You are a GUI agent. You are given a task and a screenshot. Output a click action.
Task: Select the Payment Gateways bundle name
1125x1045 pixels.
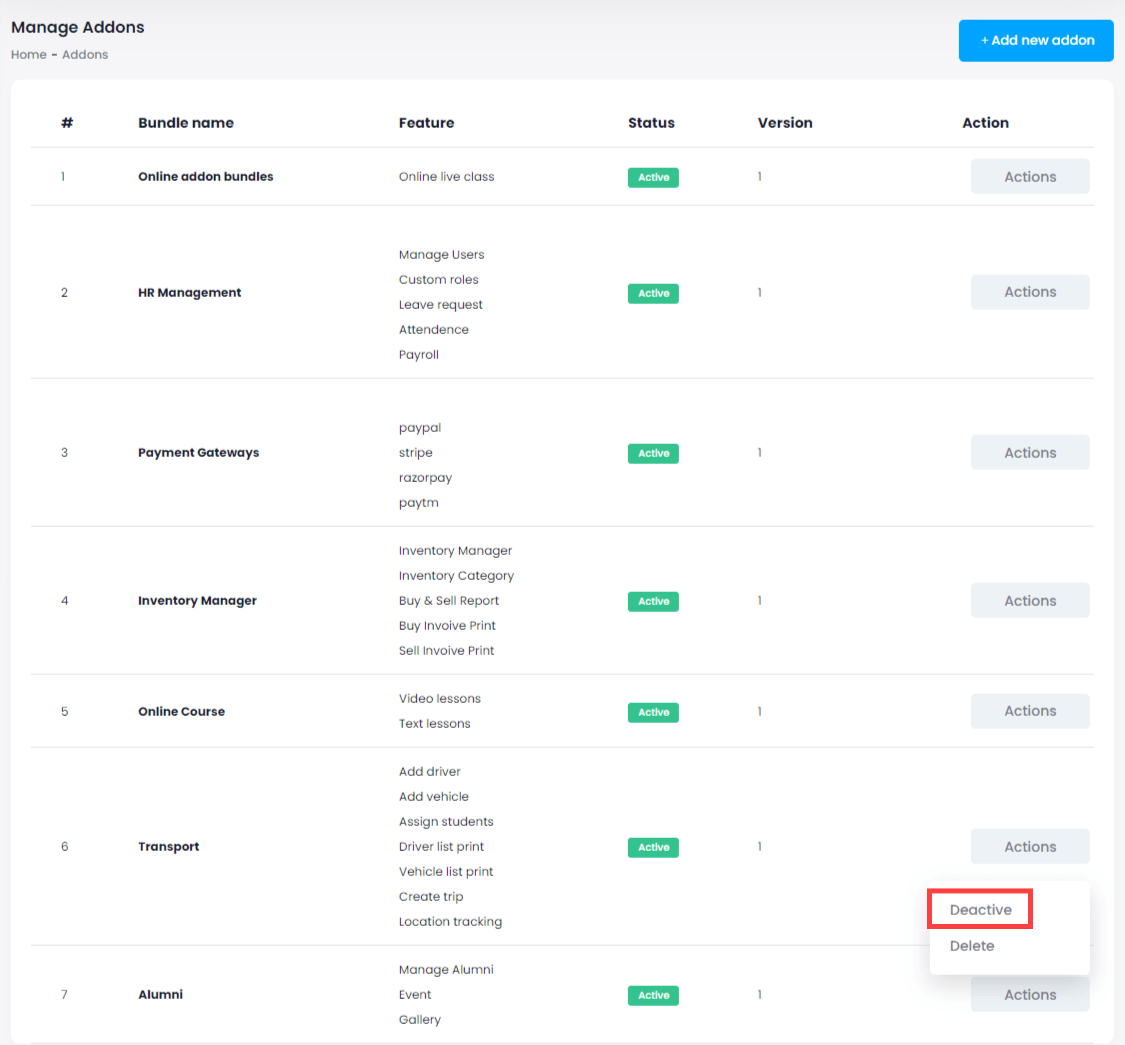pos(198,453)
